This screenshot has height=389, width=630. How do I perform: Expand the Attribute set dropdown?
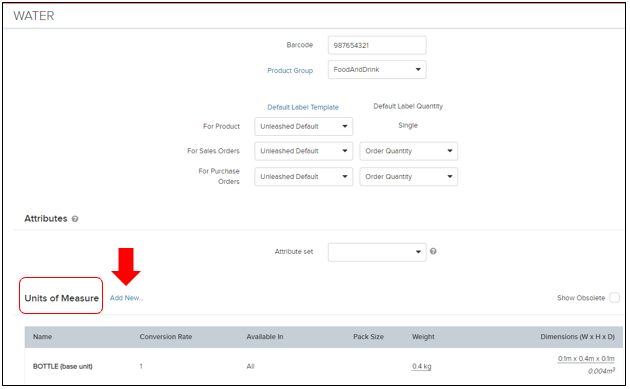tap(377, 252)
